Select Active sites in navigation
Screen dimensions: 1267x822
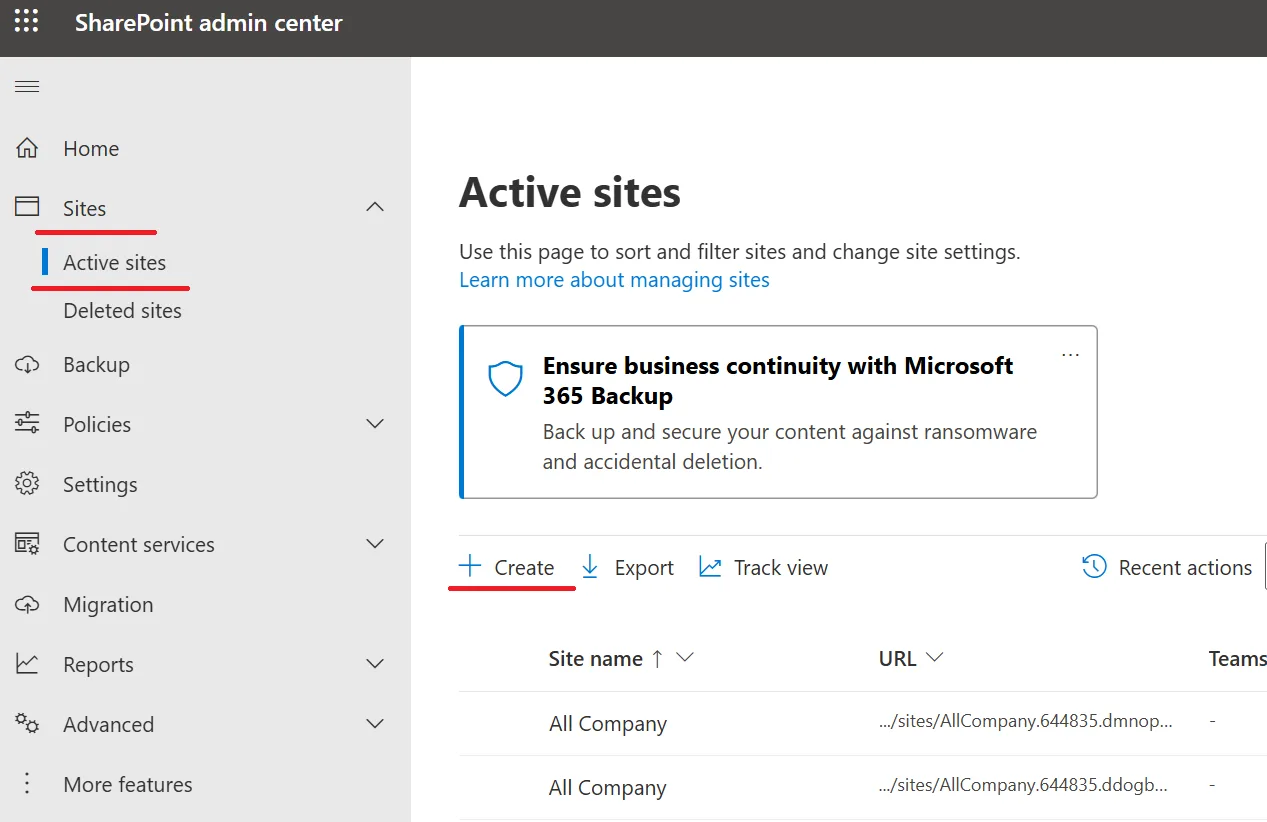tap(115, 262)
